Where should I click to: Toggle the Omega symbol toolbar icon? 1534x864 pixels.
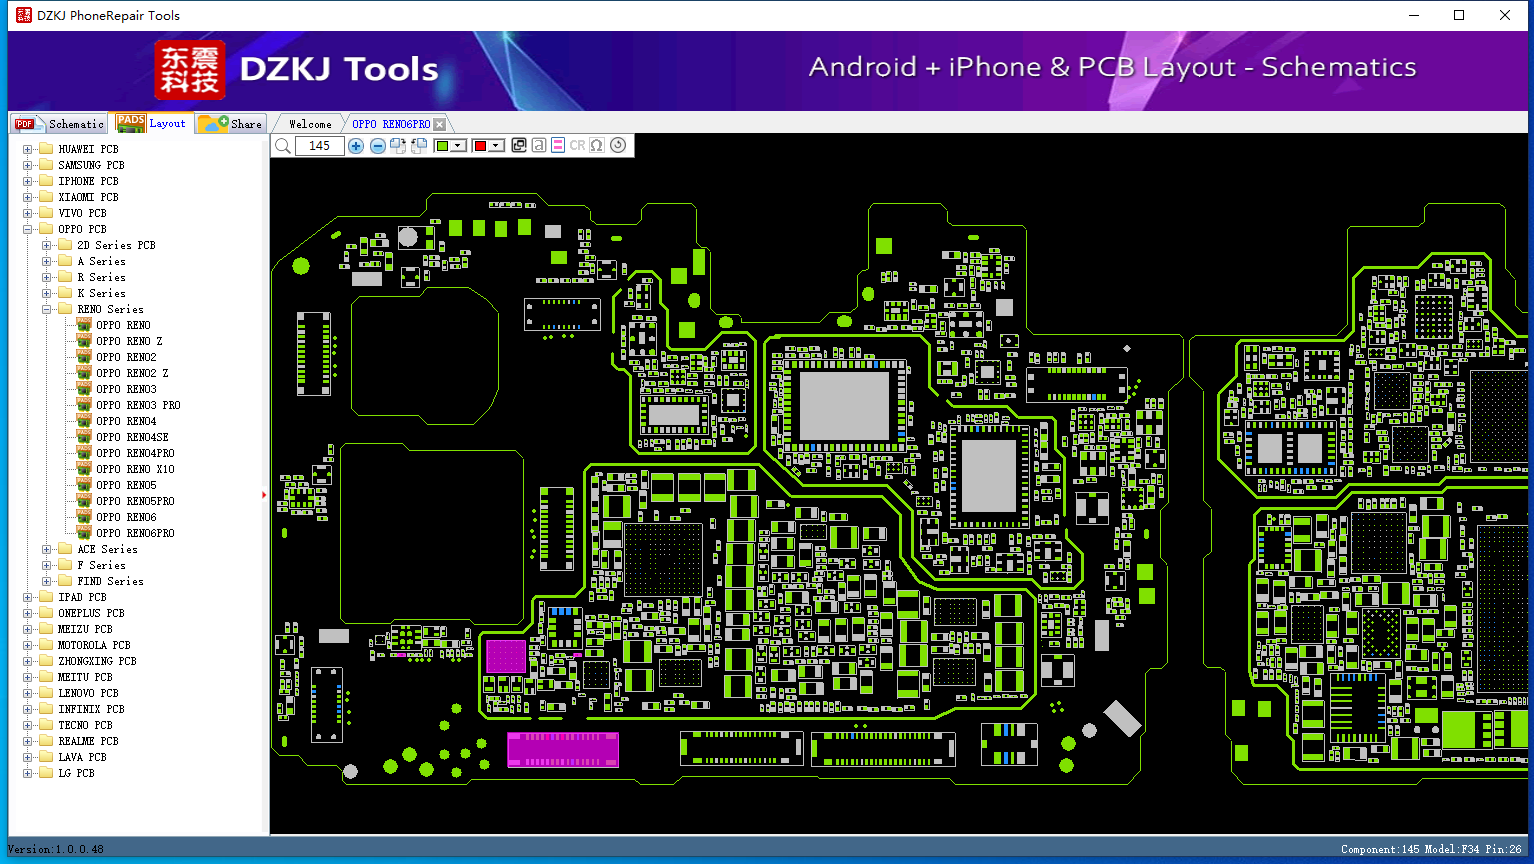coord(597,146)
